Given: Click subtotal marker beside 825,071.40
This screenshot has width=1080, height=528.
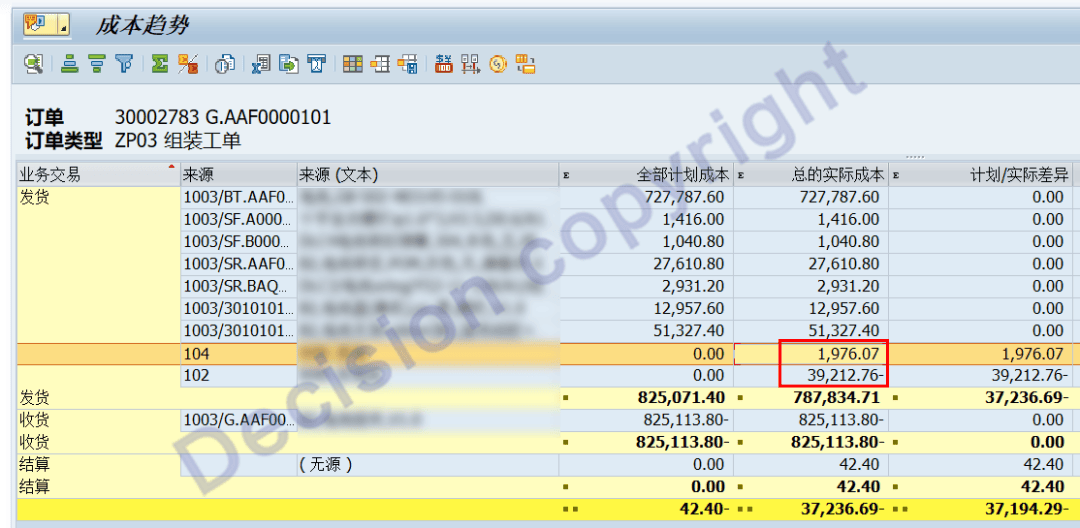Looking at the screenshot, I should pyautogui.click(x=566, y=398).
